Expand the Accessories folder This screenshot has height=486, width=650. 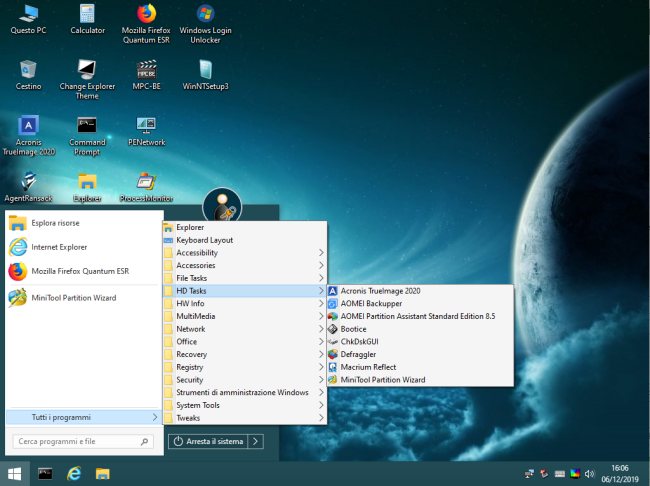pyautogui.click(x=245, y=265)
